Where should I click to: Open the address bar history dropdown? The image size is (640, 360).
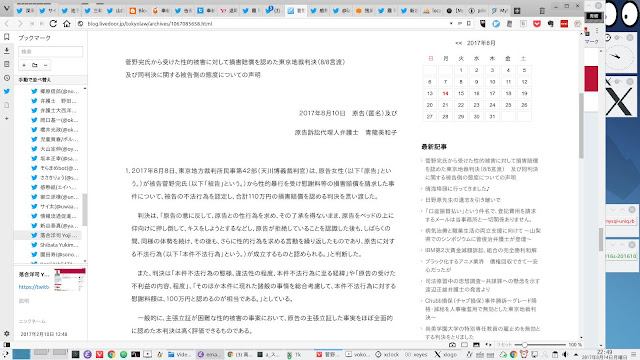(x=451, y=24)
